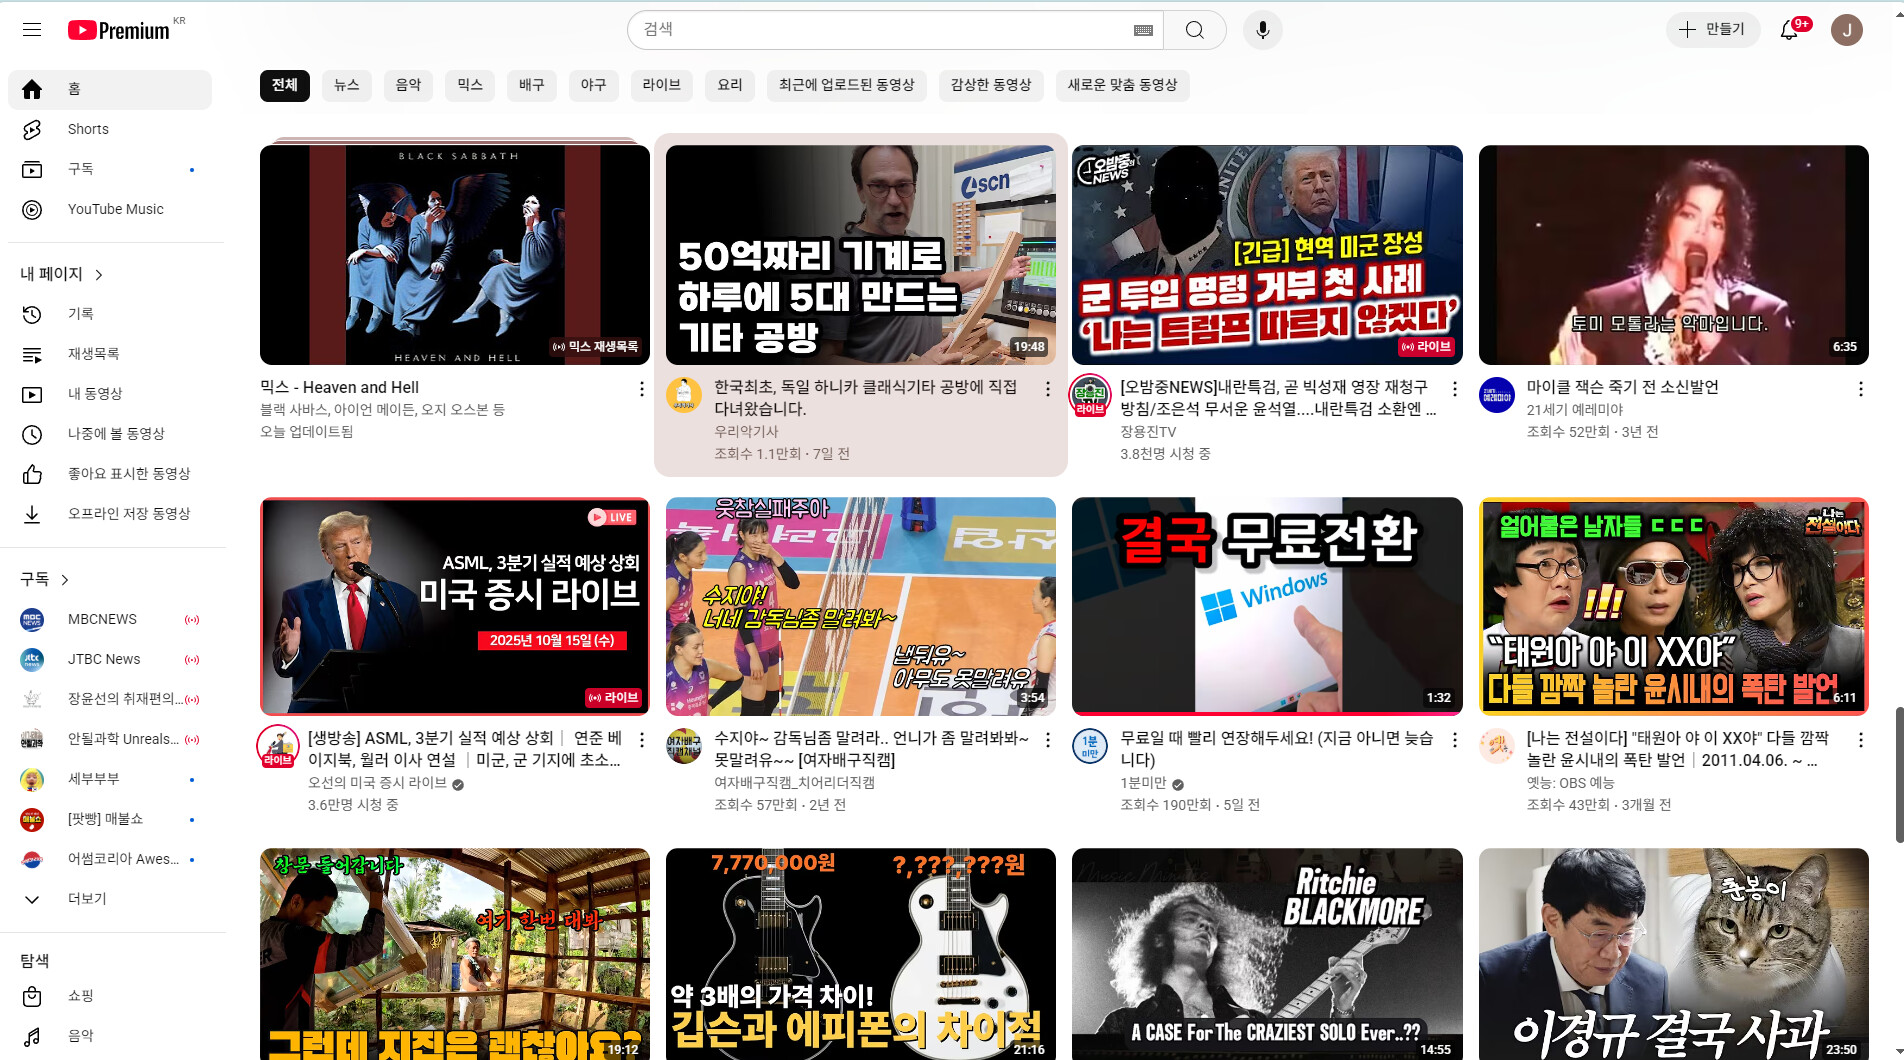Open YouTube Music icon in sidebar
1904x1060 pixels.
pos(32,209)
